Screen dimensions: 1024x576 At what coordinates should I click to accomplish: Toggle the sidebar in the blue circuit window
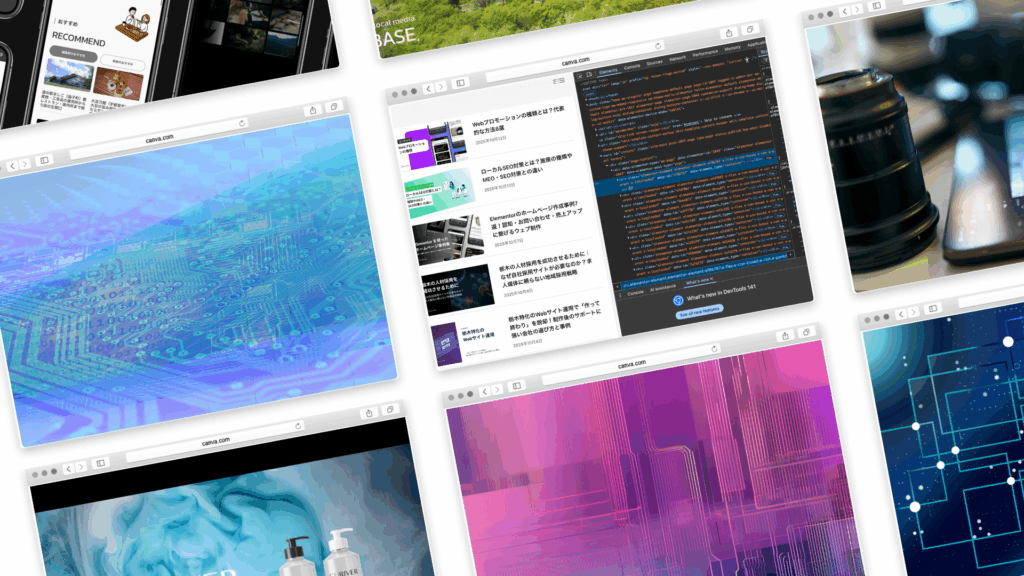(x=44, y=160)
